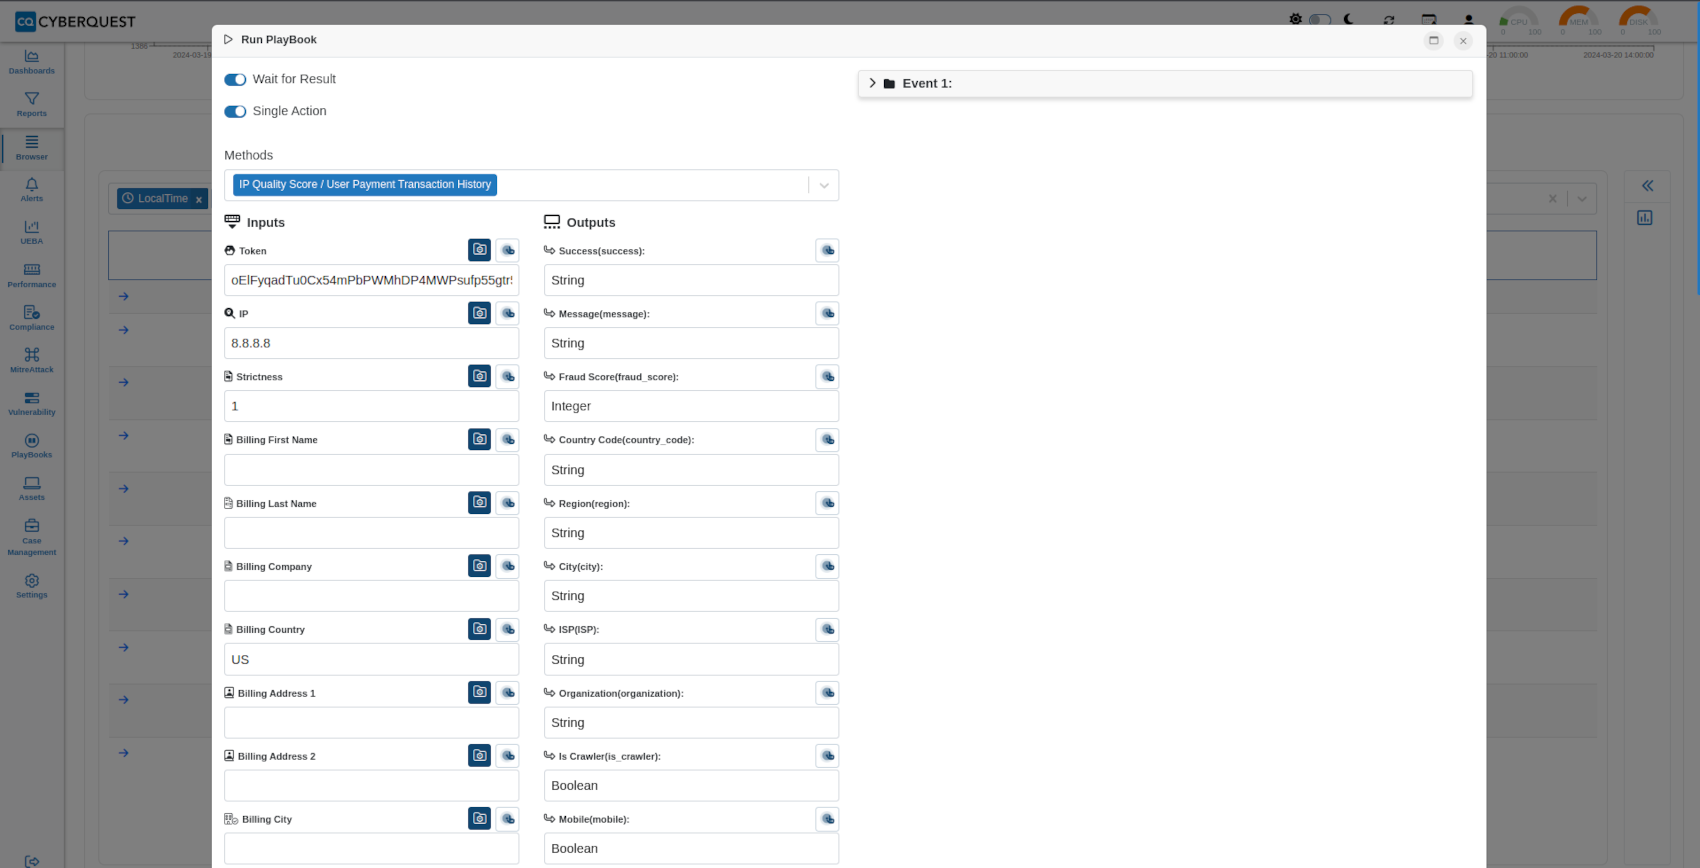The image size is (1700, 868).
Task: Click the chart icon on right panel
Action: 1645,218
